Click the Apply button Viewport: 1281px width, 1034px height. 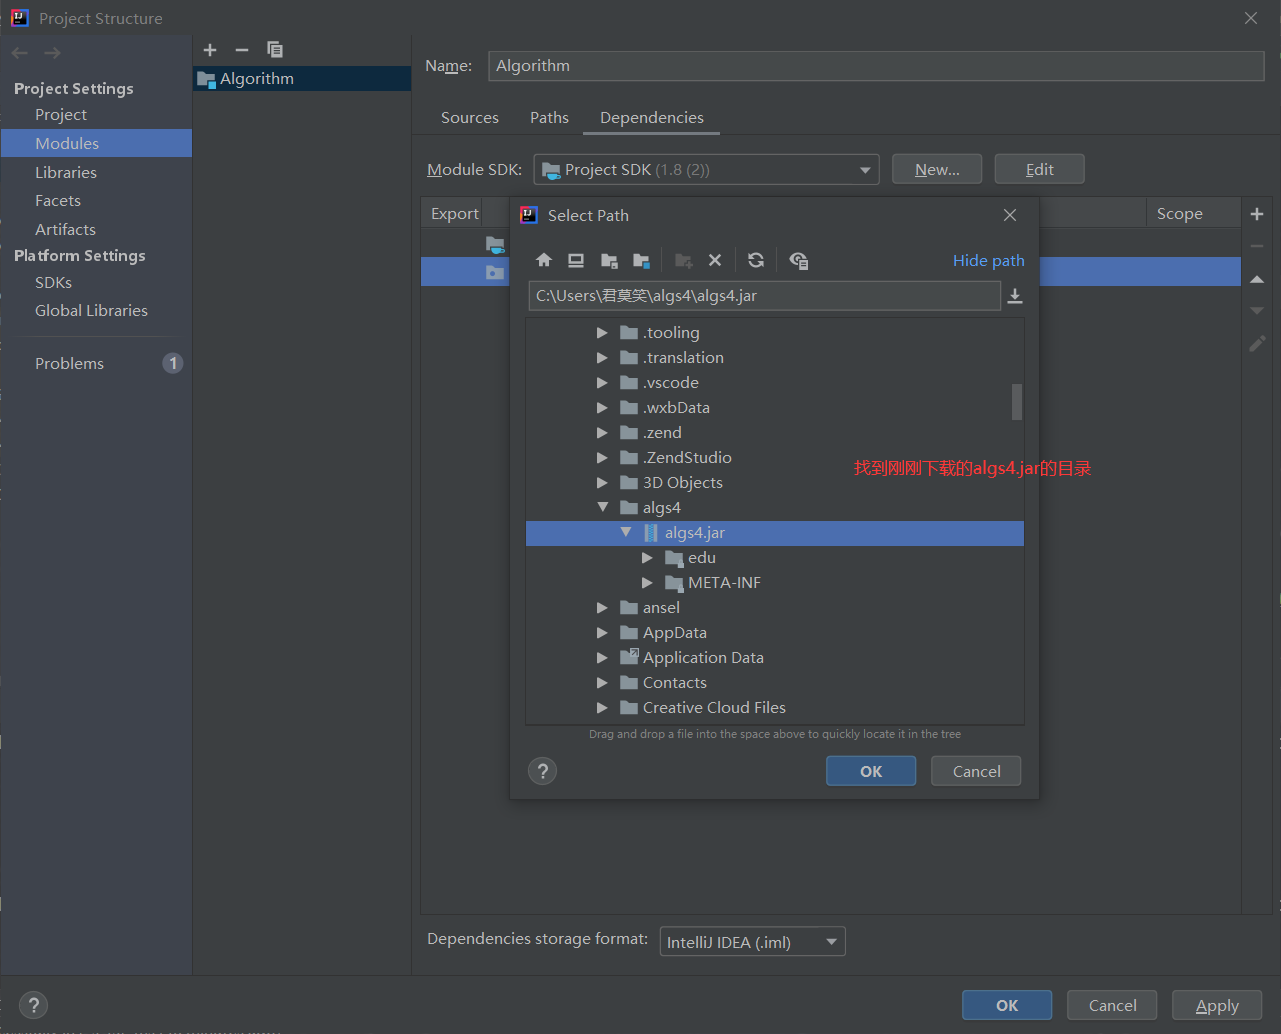click(x=1217, y=1005)
